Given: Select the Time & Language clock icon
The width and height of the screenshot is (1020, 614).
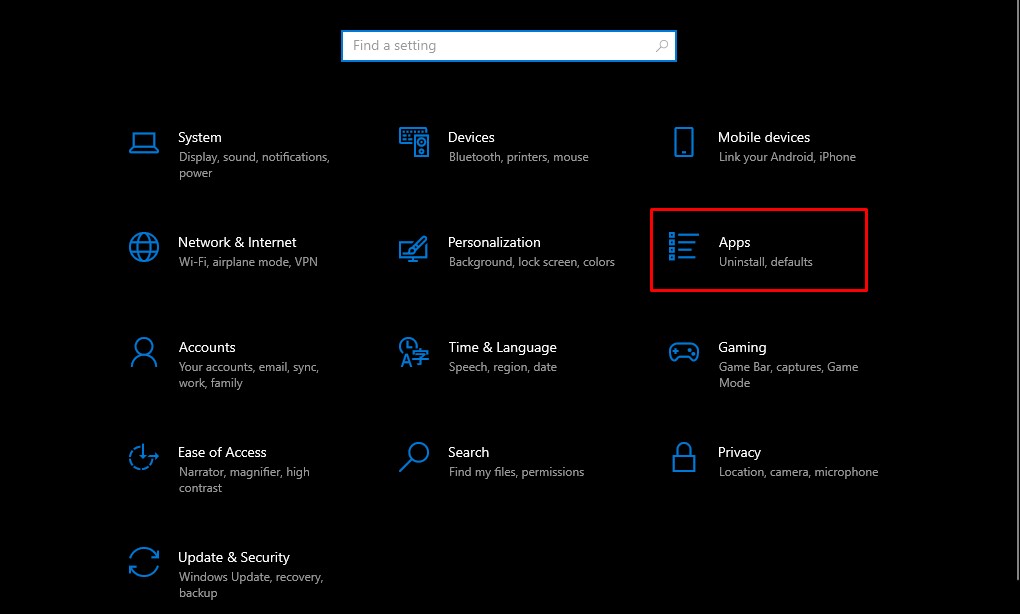Looking at the screenshot, I should (x=413, y=353).
